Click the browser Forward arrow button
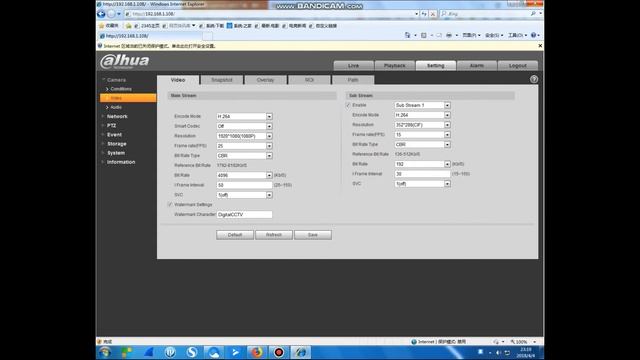 coord(111,14)
